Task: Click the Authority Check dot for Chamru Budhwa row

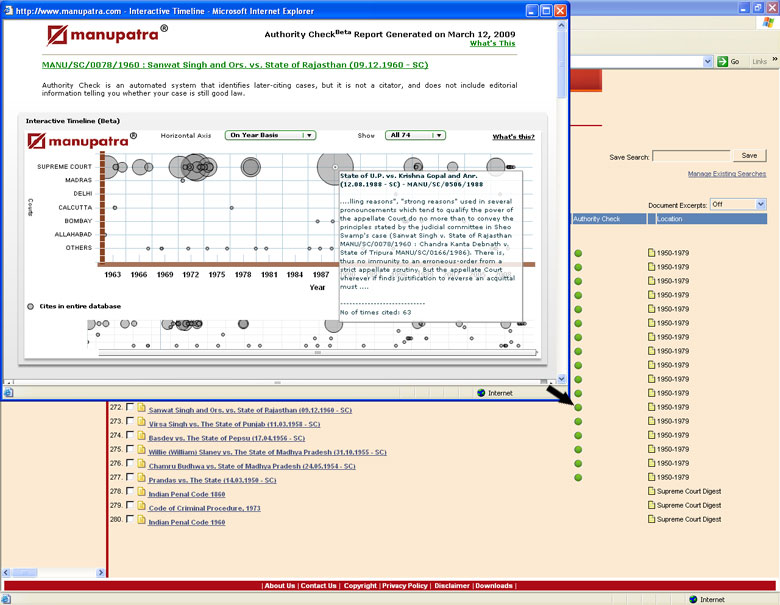Action: [x=578, y=463]
